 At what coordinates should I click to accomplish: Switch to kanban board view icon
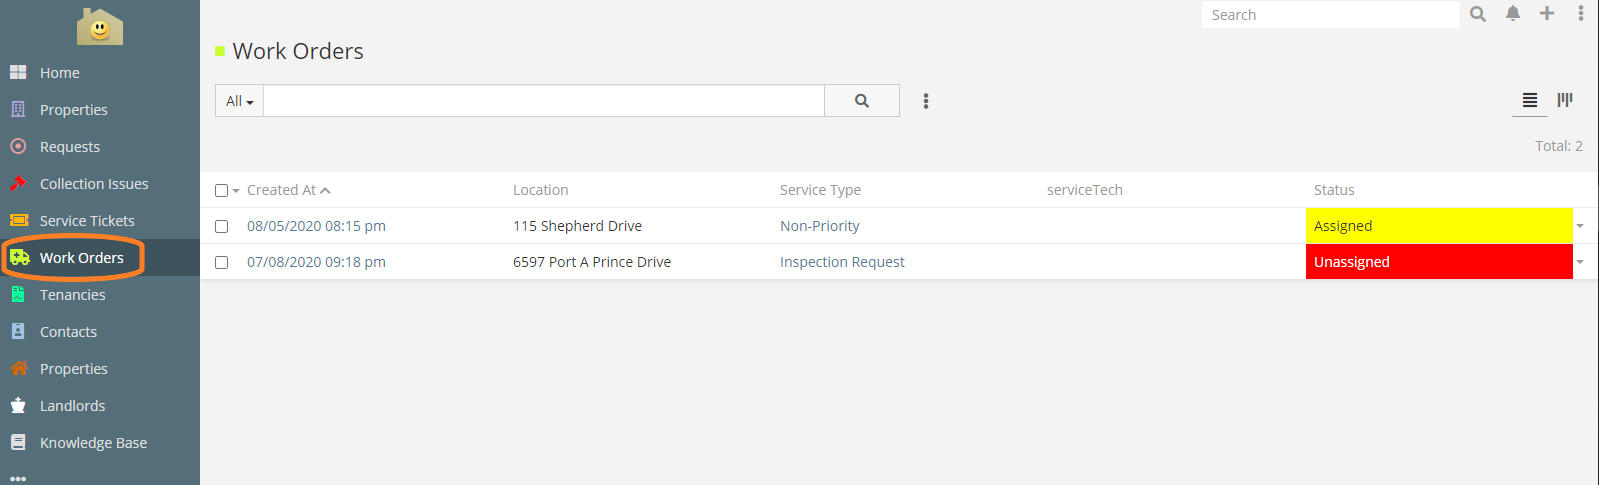pos(1565,100)
